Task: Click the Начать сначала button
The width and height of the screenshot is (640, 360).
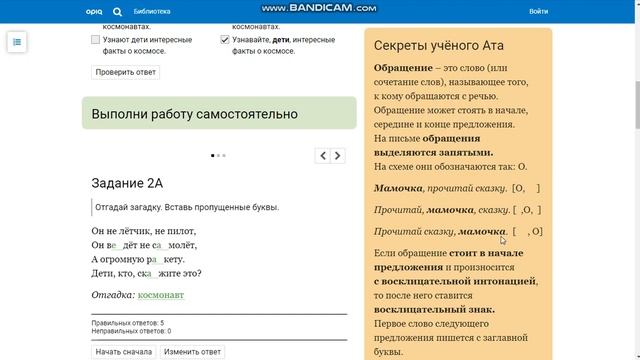Action: tap(124, 352)
